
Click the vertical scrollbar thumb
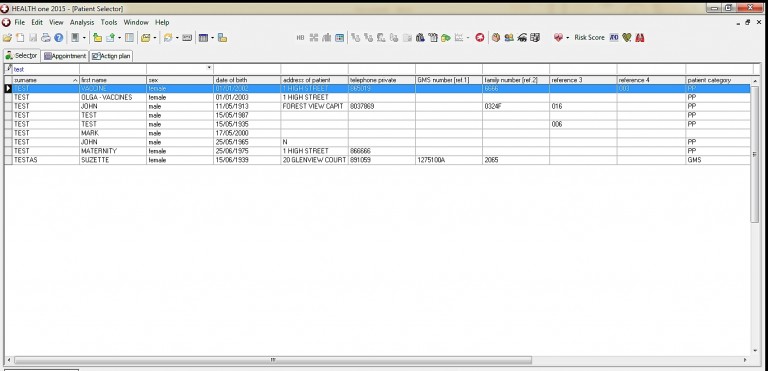coord(755,154)
